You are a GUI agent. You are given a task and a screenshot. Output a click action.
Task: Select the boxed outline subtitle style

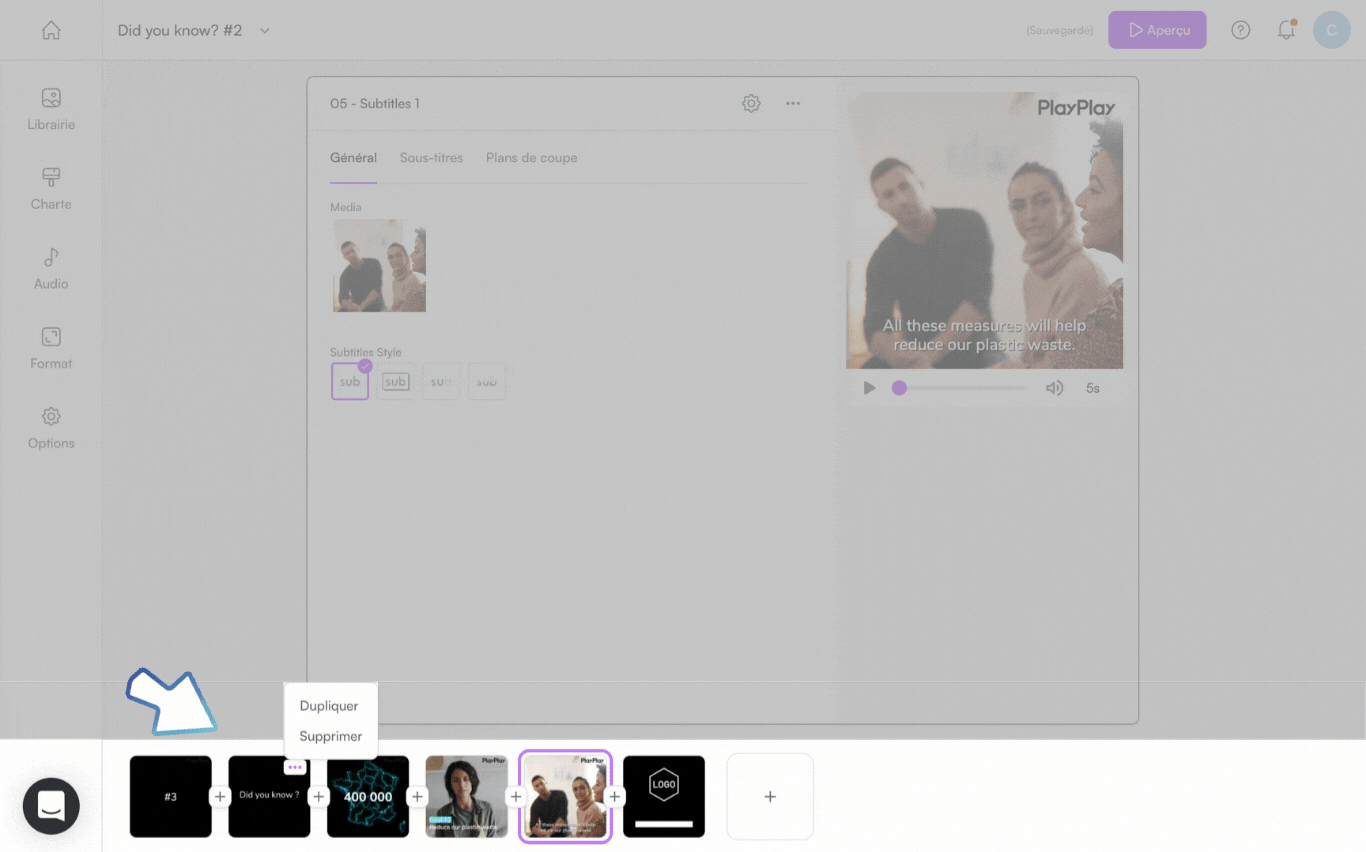click(396, 382)
